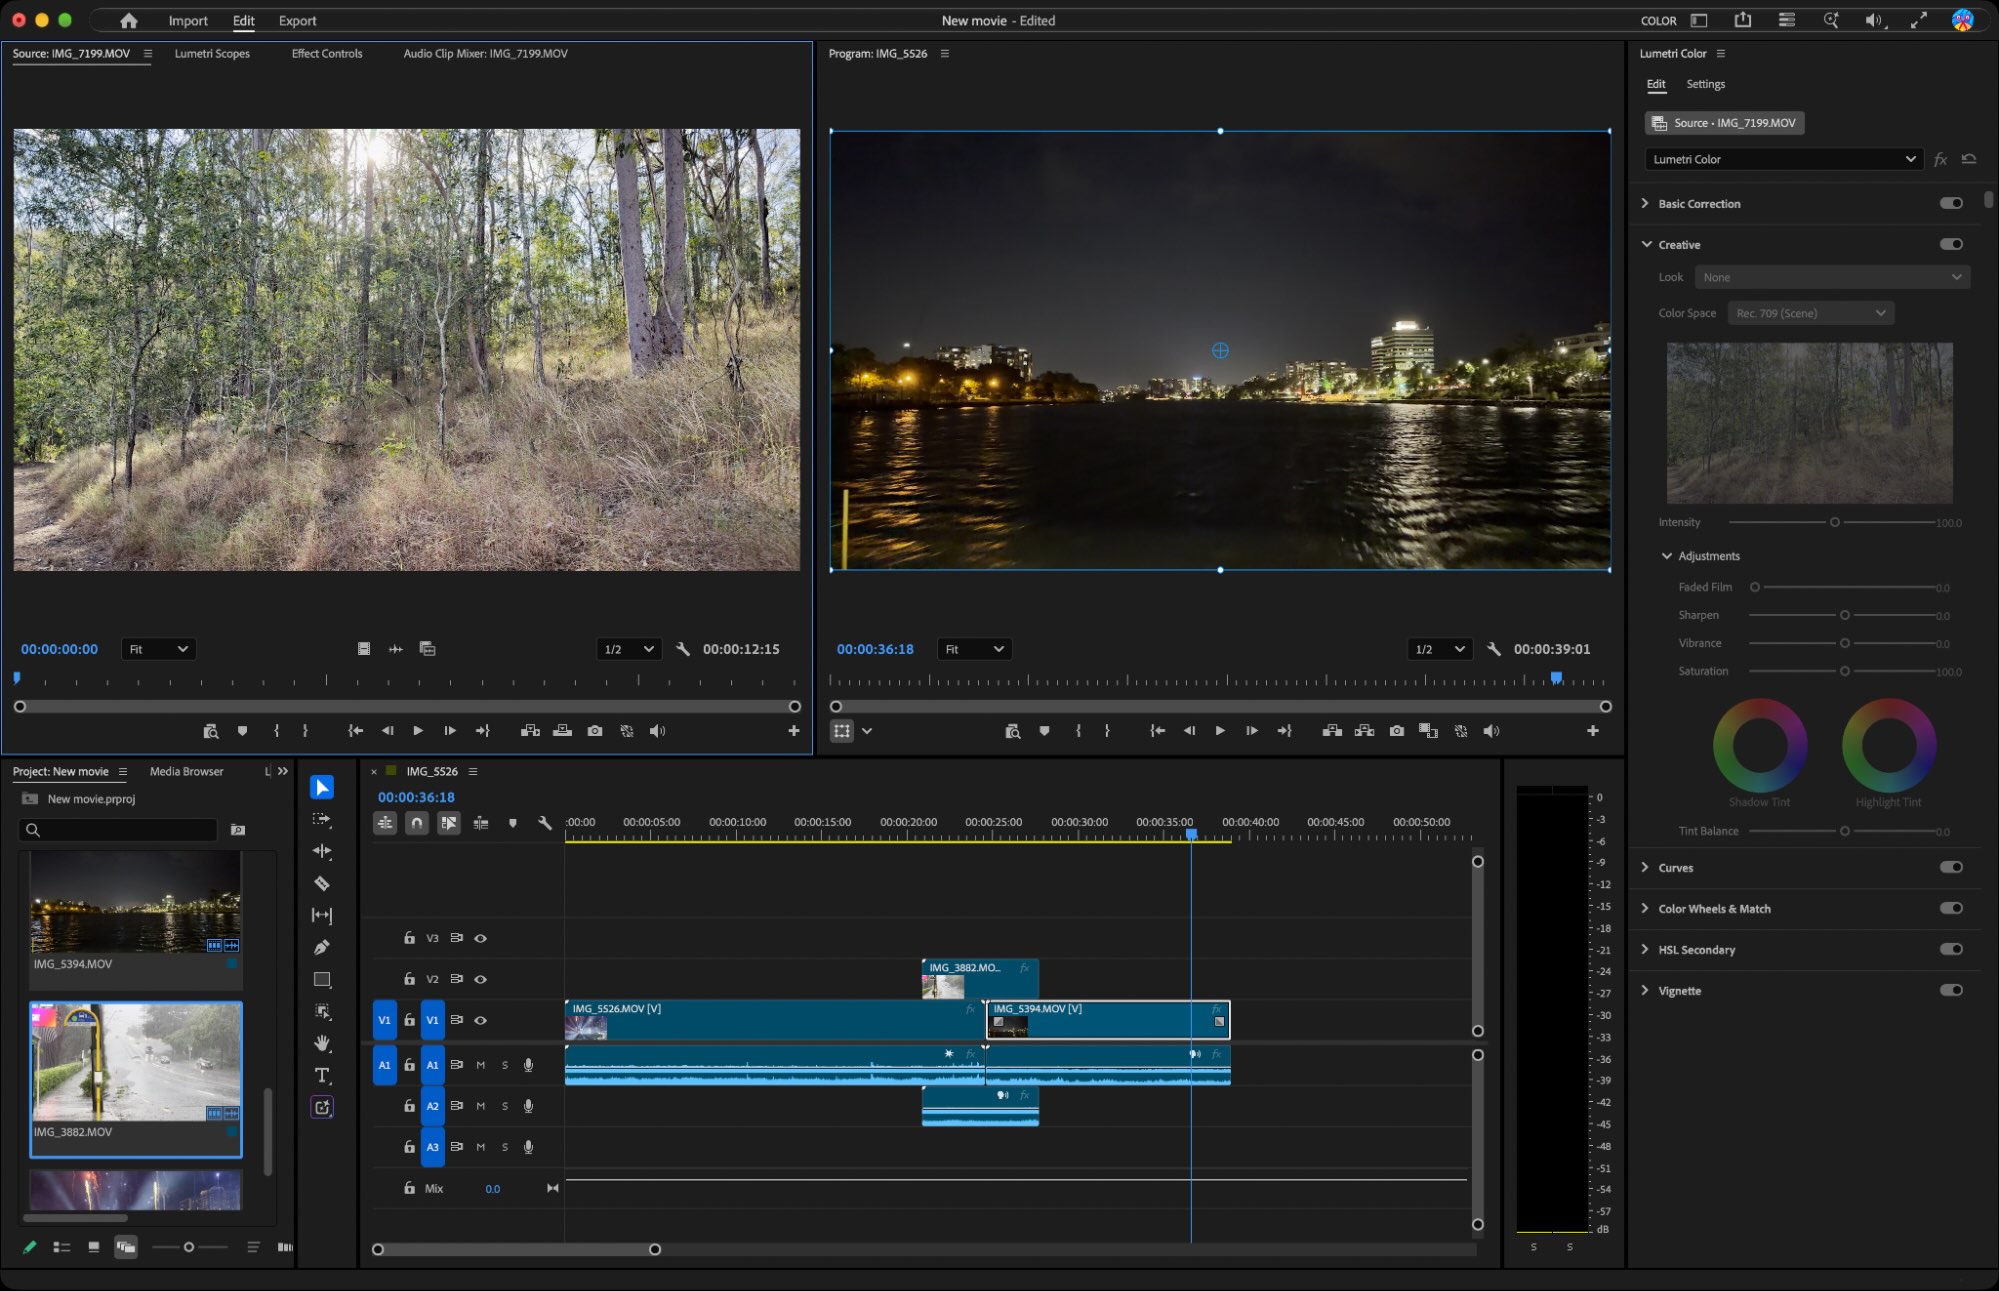Adjust Intensity slider handle
The width and height of the screenshot is (1999, 1291).
click(1835, 522)
